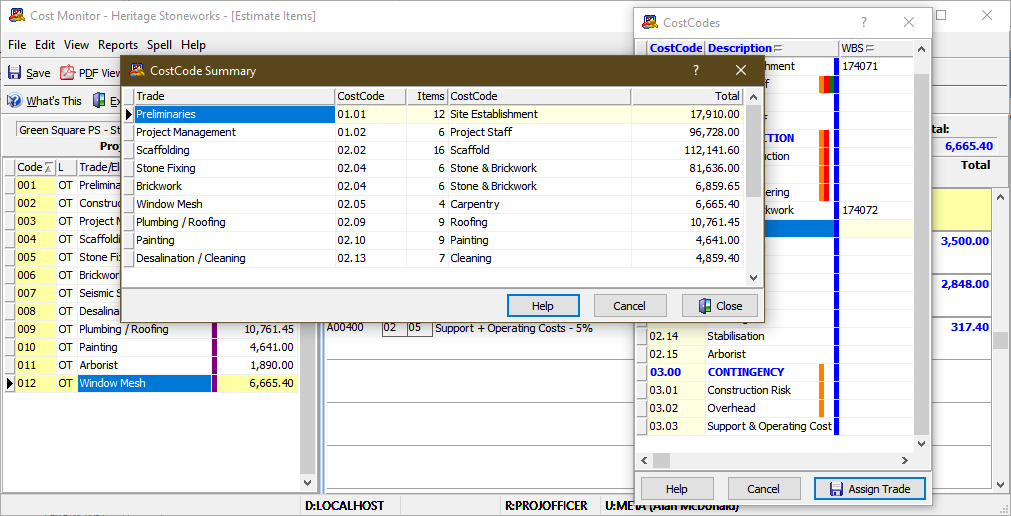Click the 96,728.00 total cell
1011x516 pixels.
tap(687, 132)
